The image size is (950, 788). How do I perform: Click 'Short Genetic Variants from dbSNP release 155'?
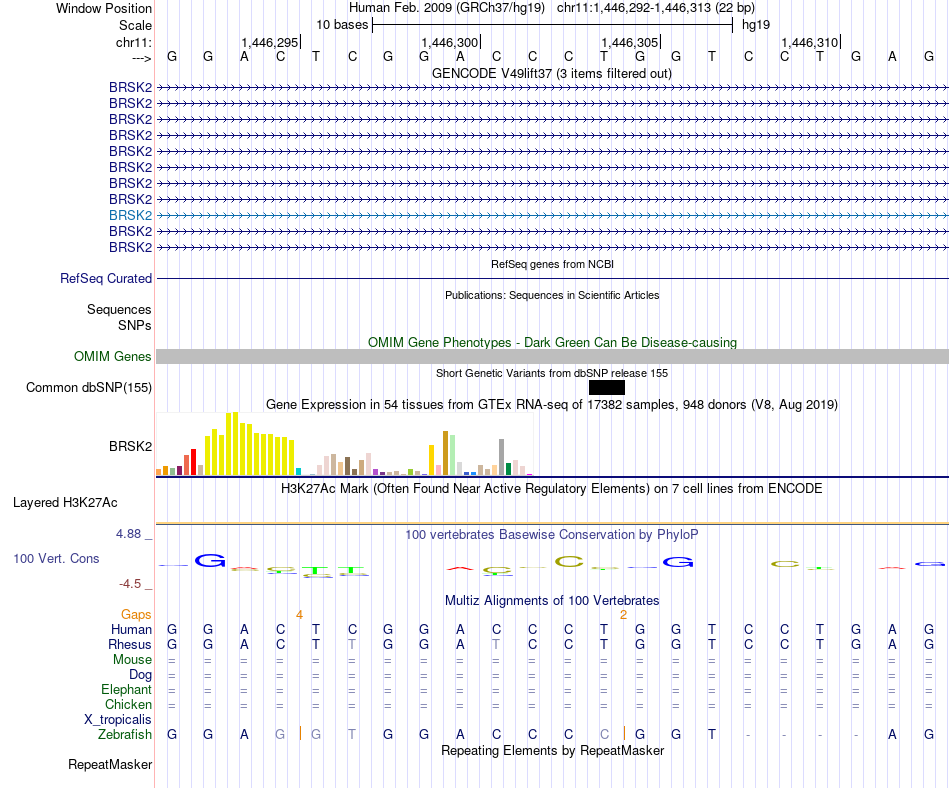tap(552, 373)
